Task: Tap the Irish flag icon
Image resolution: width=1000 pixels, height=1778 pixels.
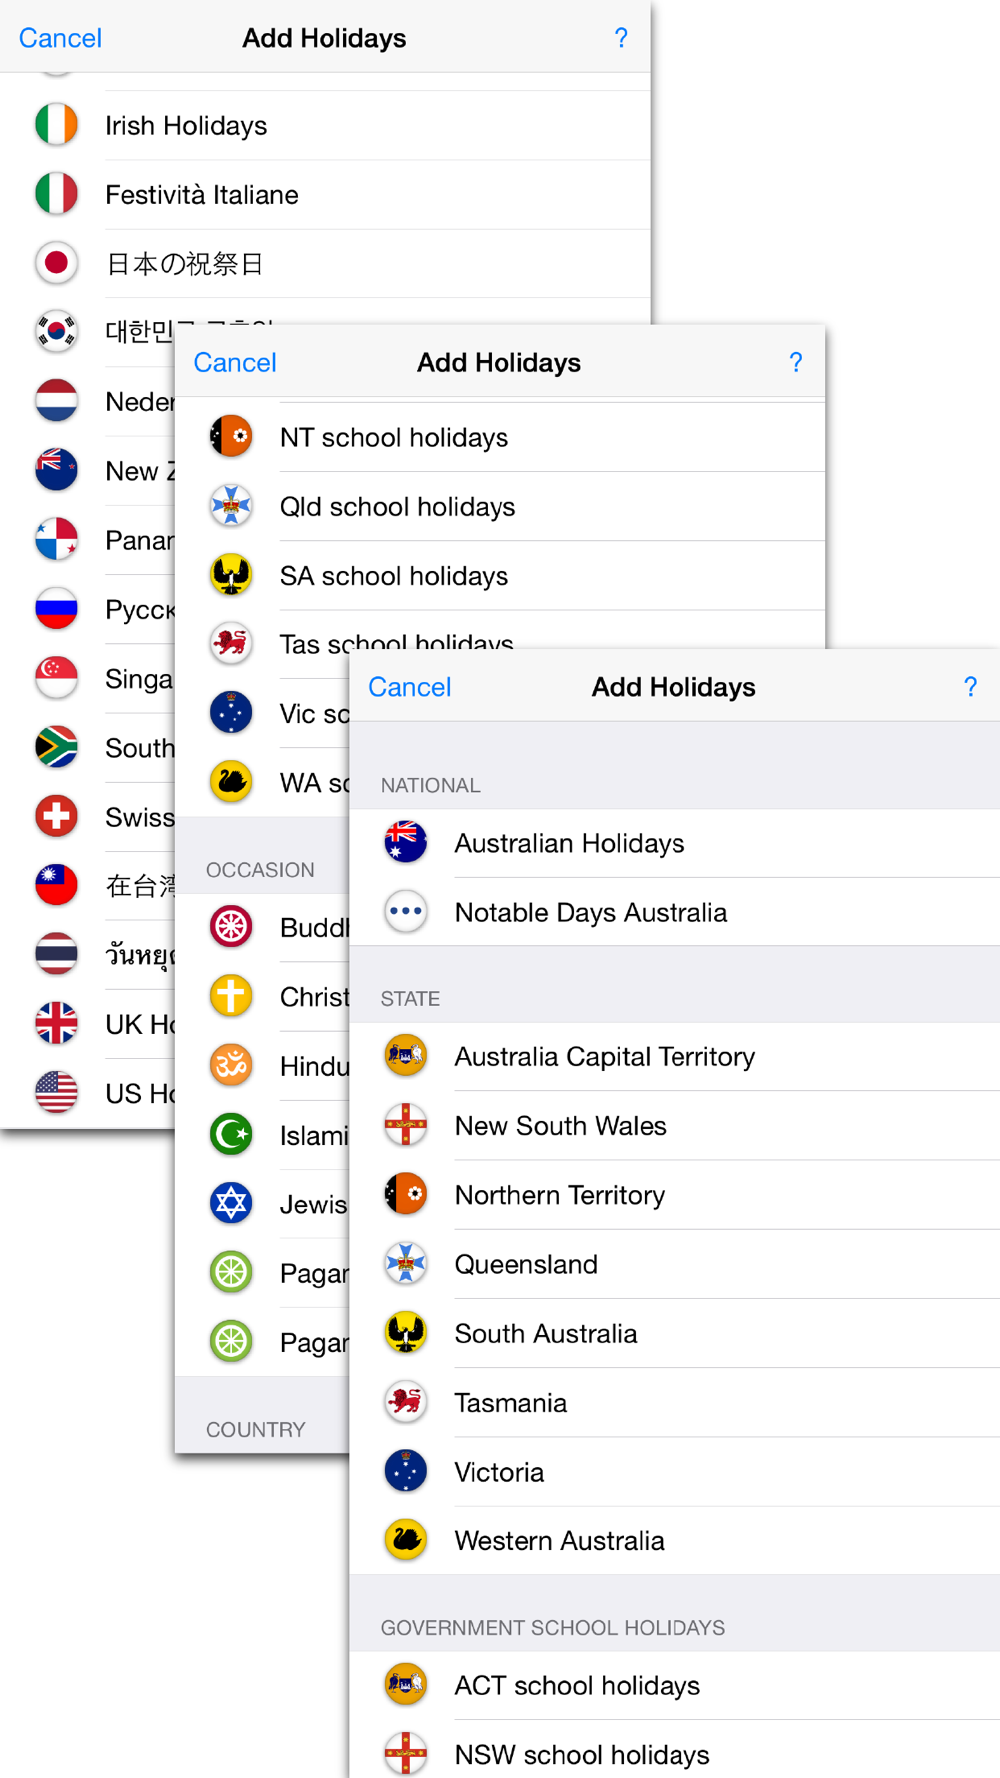Action: point(56,125)
